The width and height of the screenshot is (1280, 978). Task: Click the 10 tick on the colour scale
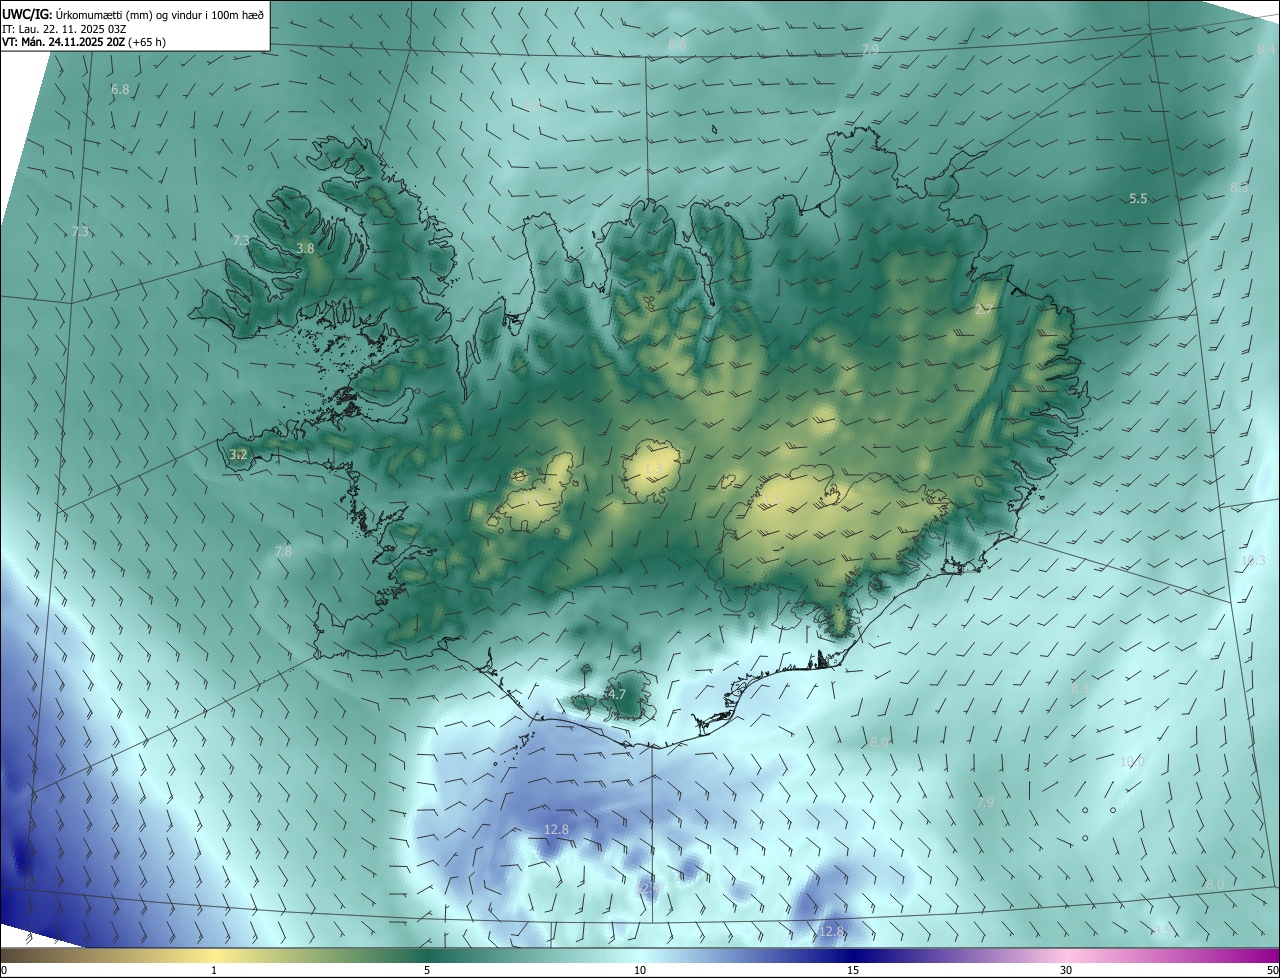pos(640,970)
